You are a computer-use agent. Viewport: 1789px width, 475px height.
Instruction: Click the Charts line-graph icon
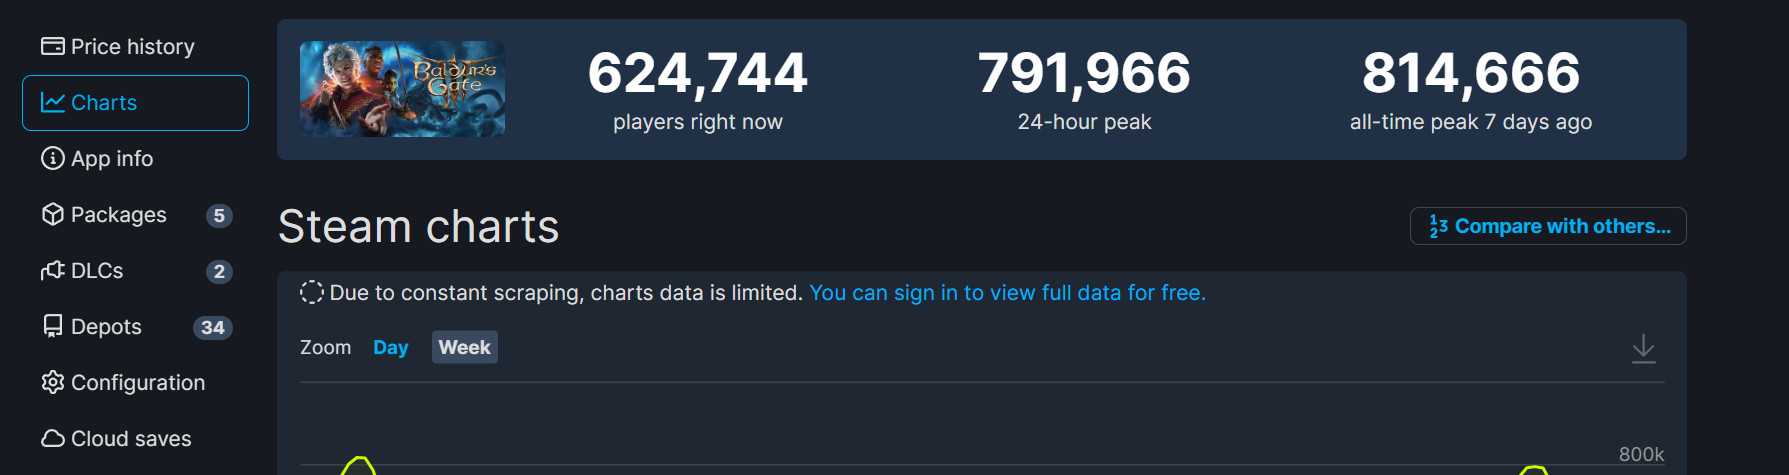point(52,102)
